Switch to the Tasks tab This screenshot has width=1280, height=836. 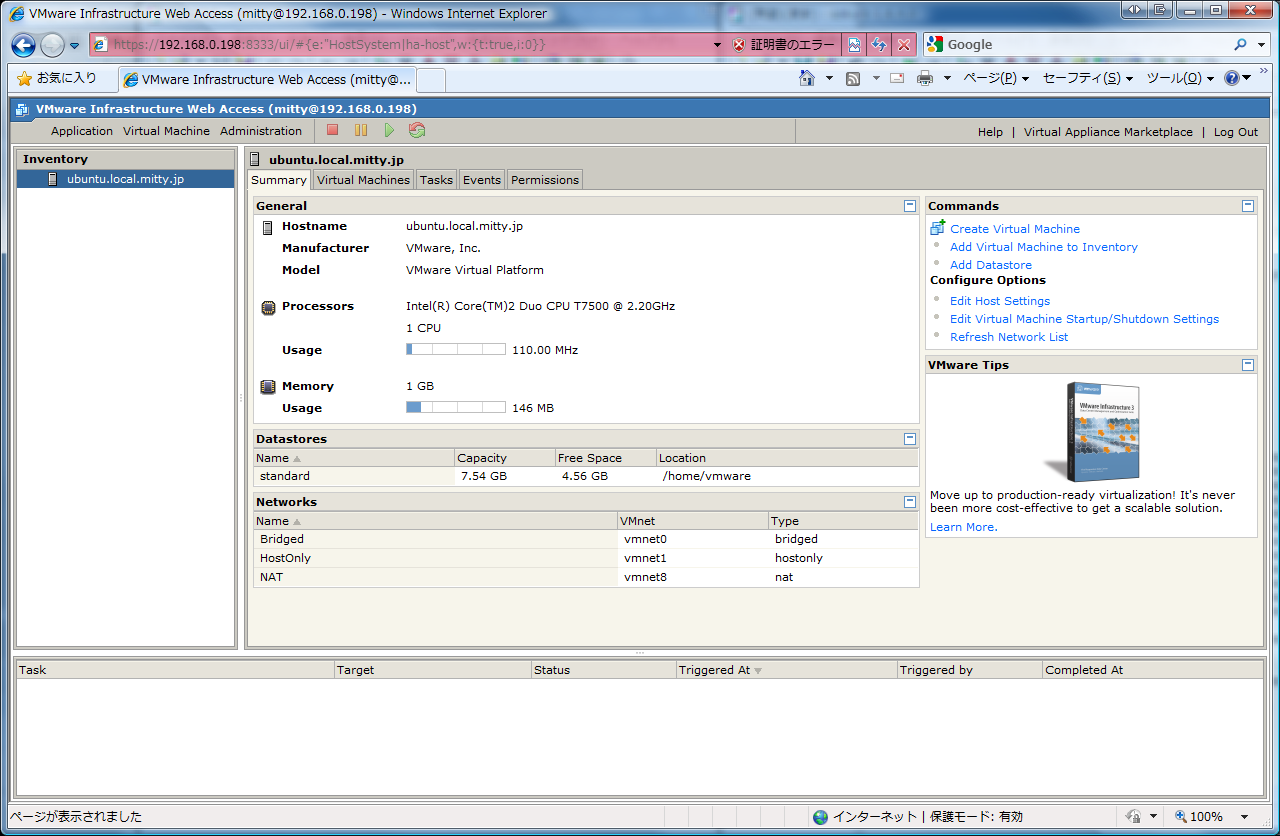point(436,180)
